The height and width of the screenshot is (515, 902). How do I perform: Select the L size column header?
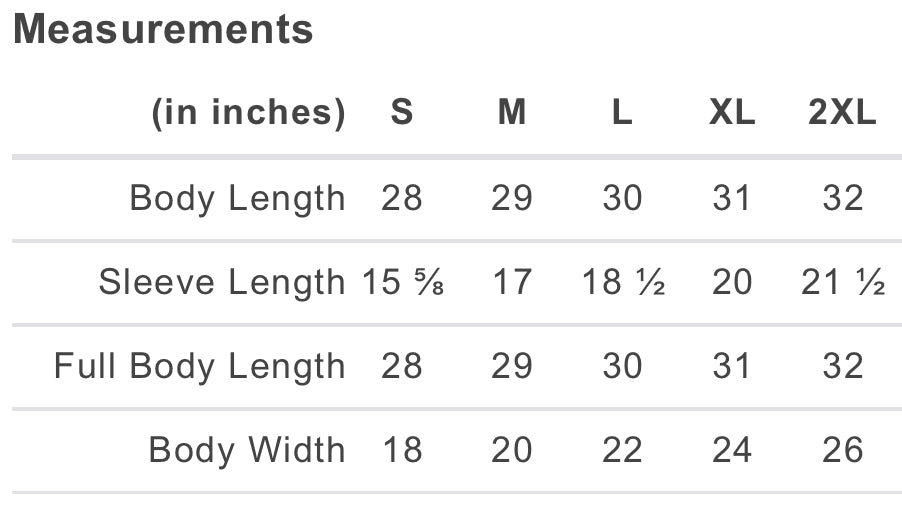[x=622, y=113]
